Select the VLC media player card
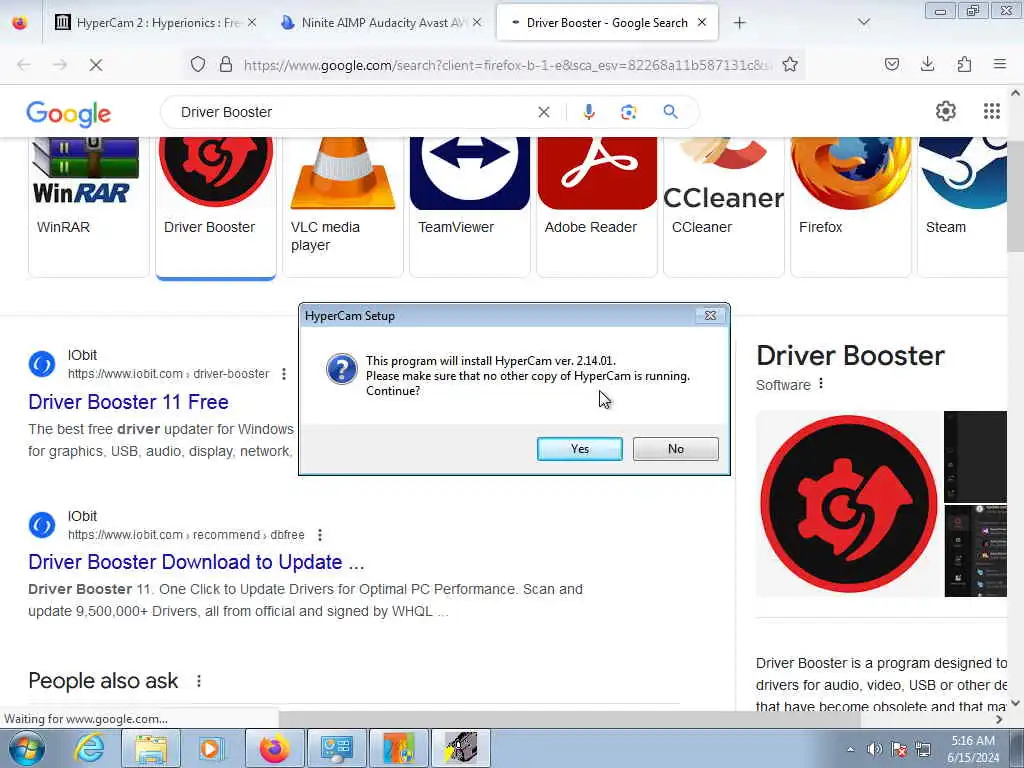 [x=343, y=206]
